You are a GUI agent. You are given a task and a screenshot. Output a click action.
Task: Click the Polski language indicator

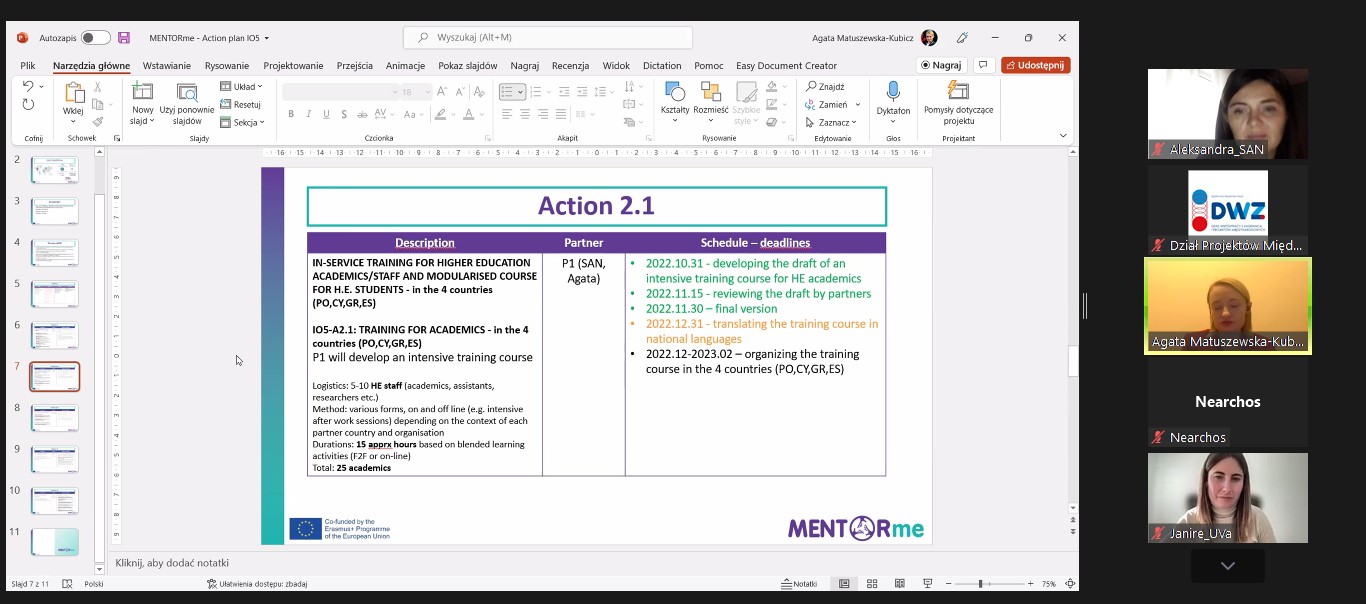pyautogui.click(x=94, y=584)
